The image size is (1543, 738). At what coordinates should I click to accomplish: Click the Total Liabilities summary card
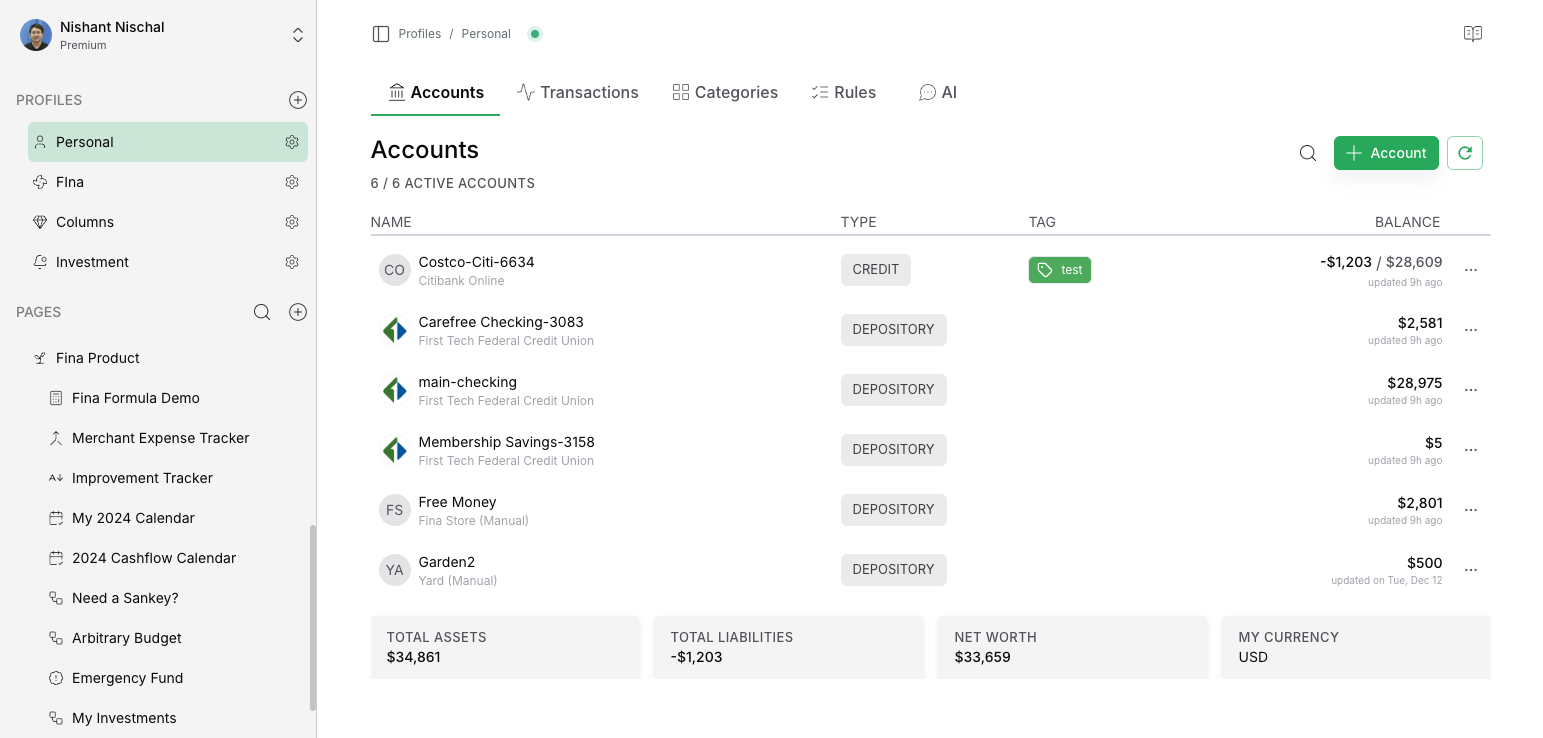789,647
